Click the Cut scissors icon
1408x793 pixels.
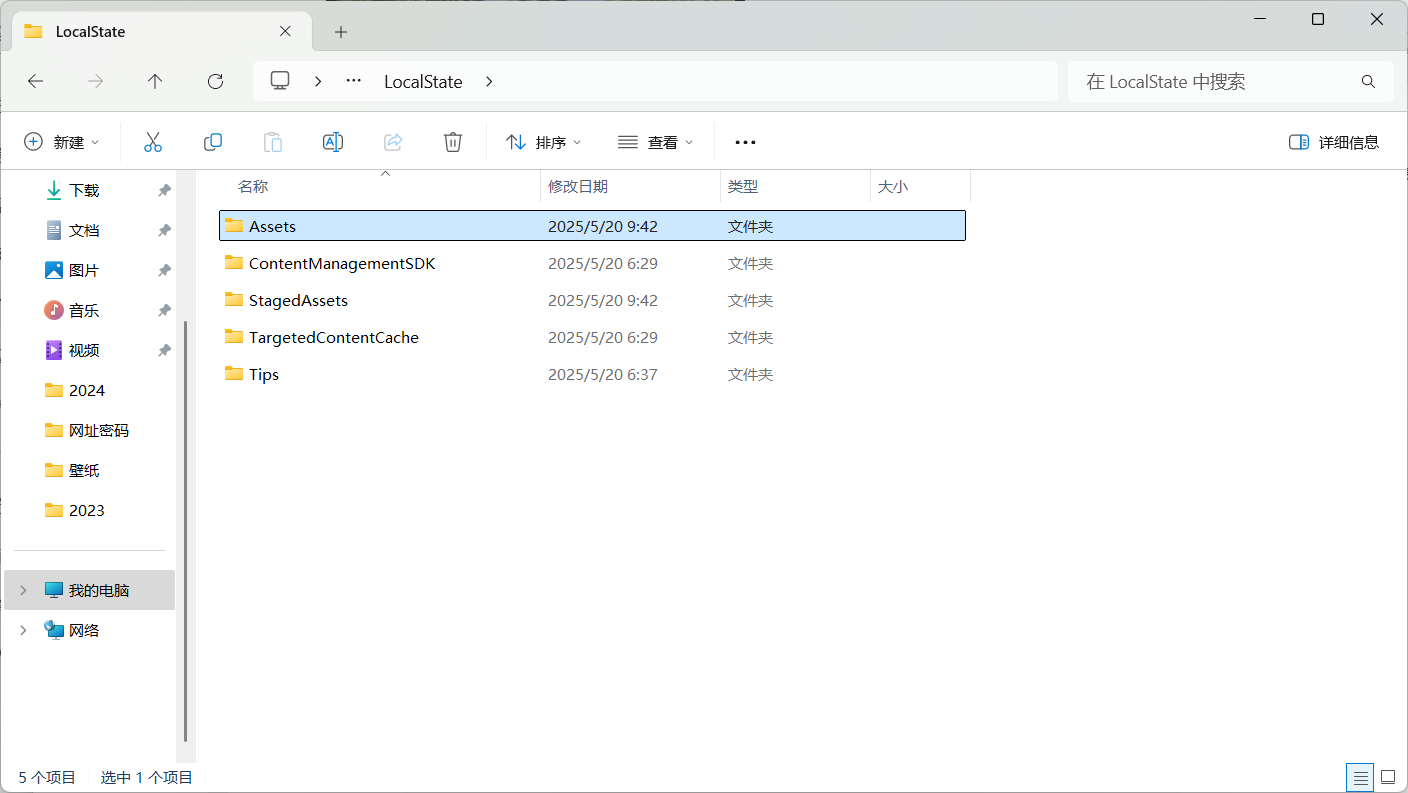tap(152, 142)
